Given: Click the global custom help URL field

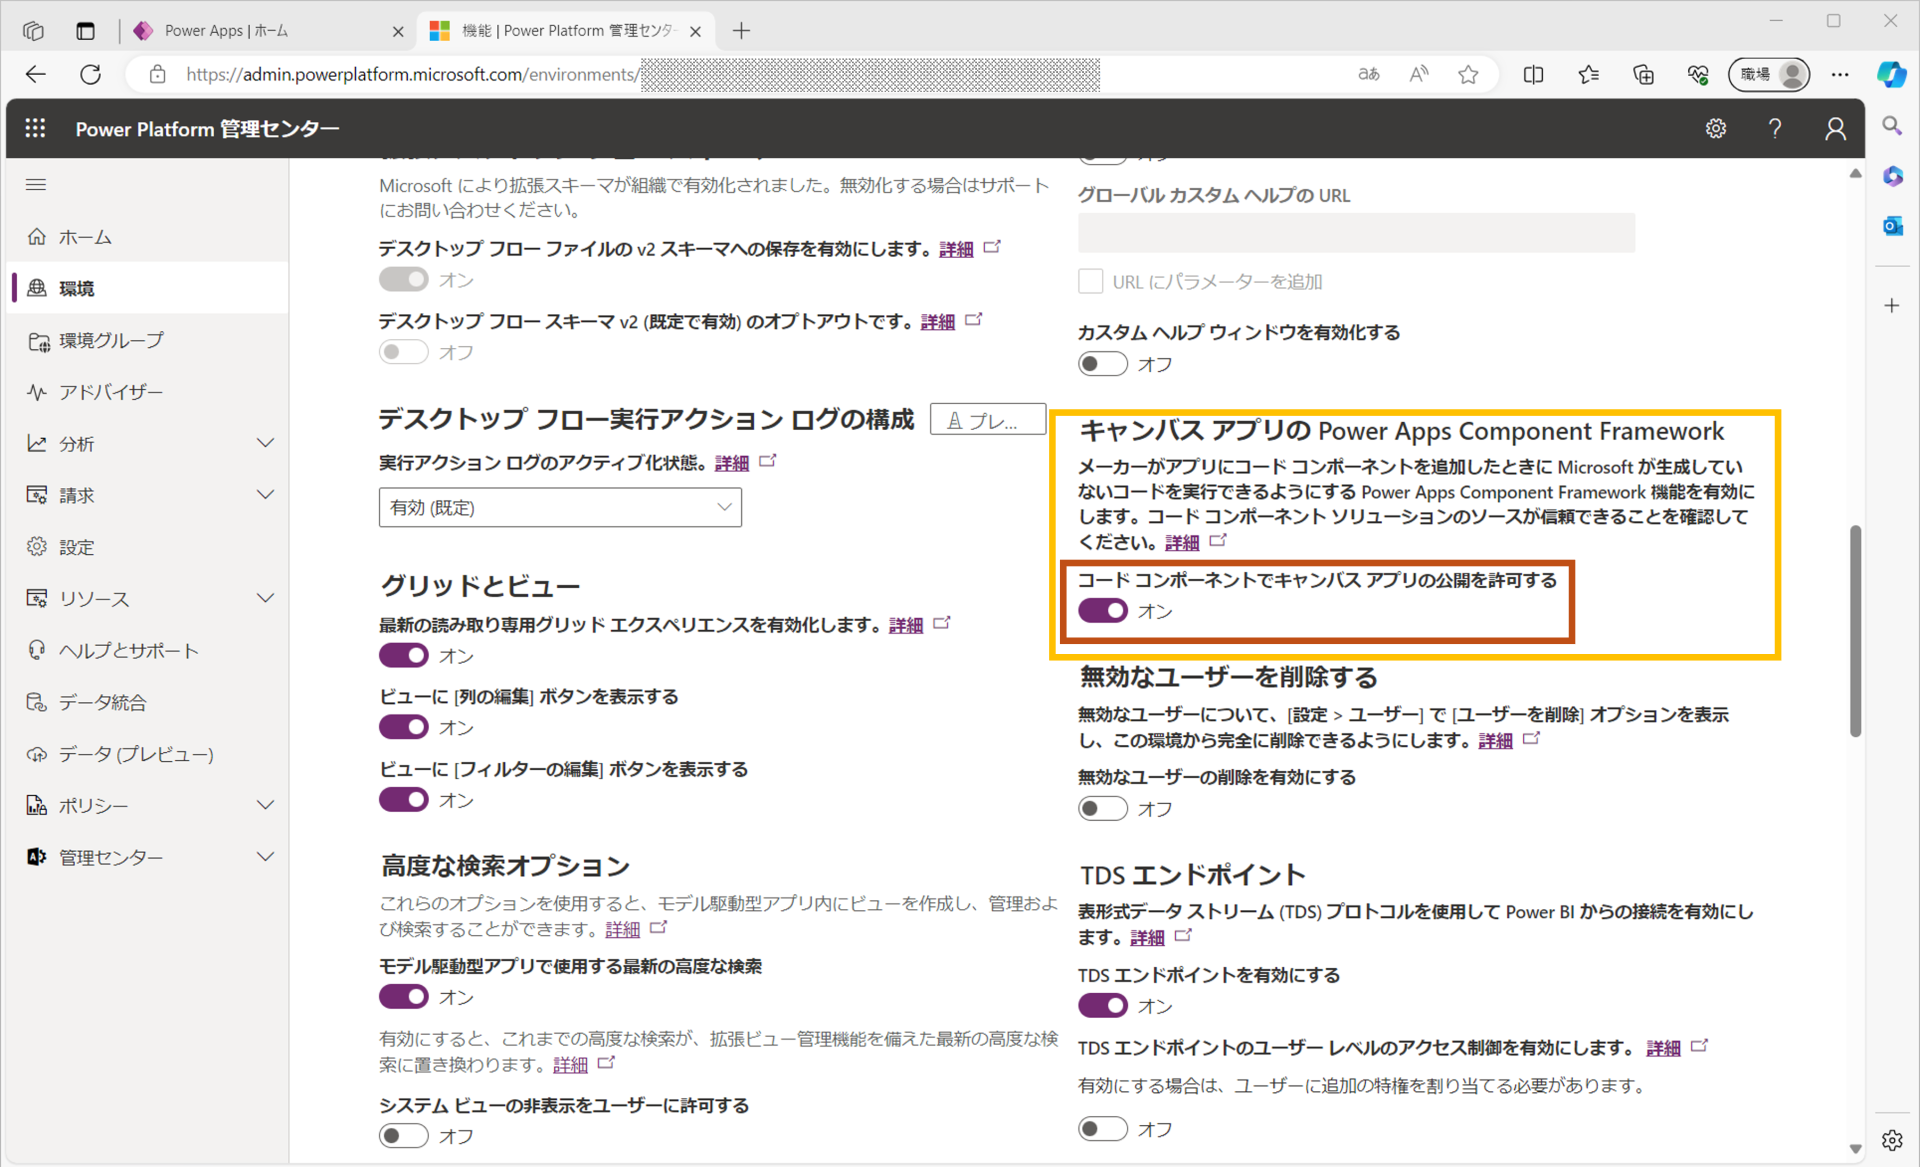Looking at the screenshot, I should (x=1356, y=233).
